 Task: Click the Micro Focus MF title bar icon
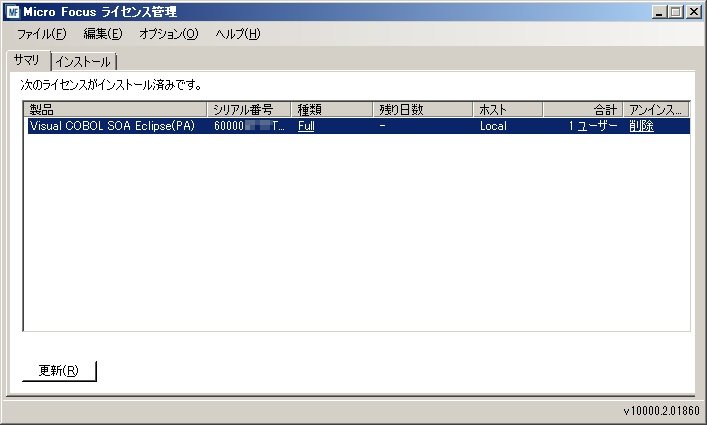[x=13, y=12]
